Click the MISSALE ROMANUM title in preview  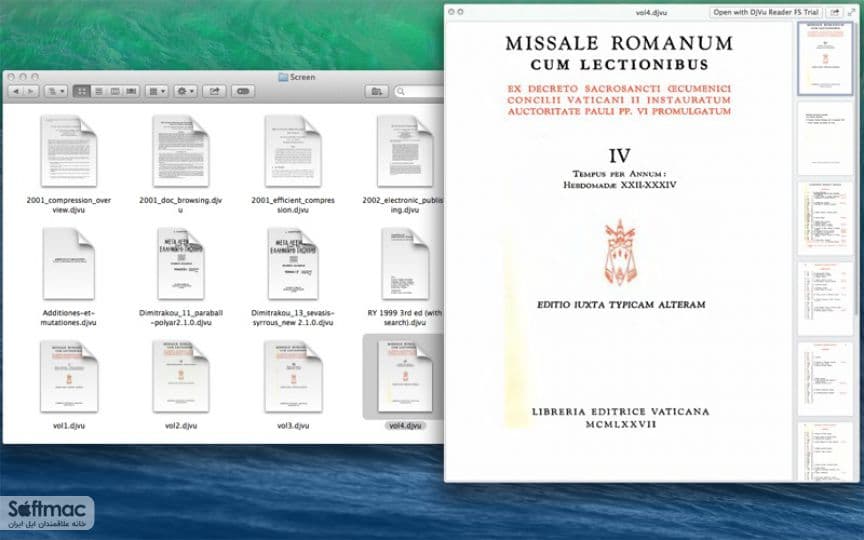pos(619,43)
